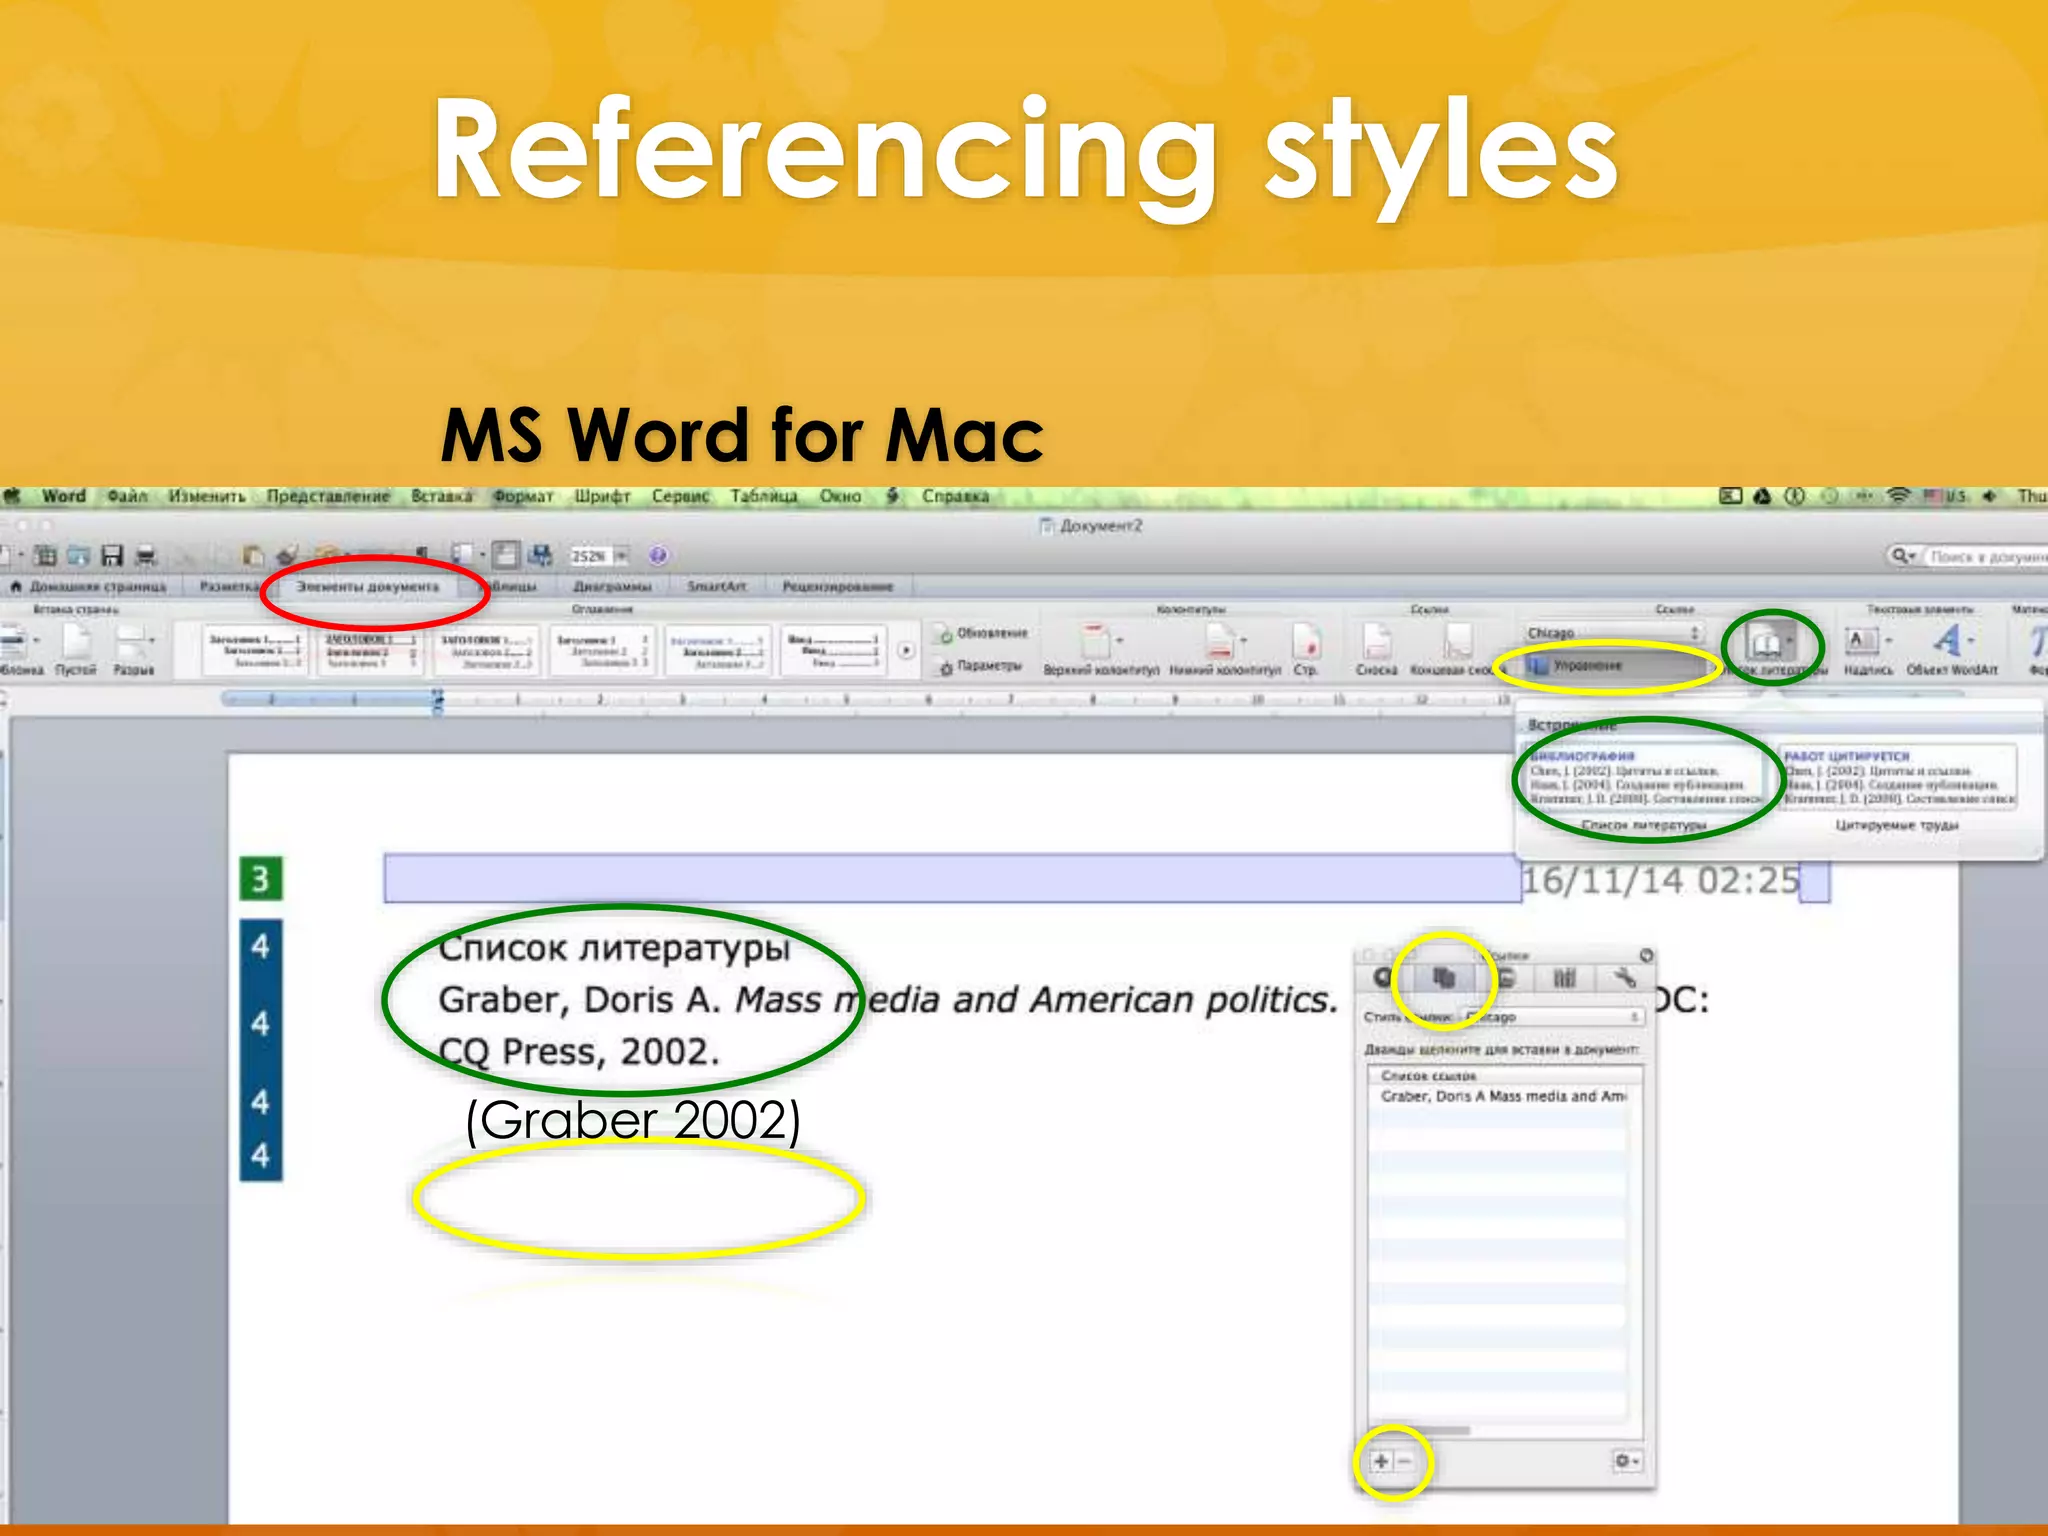Switch to the SmartArt ribbon tab
2048x1536 pixels.
716,586
